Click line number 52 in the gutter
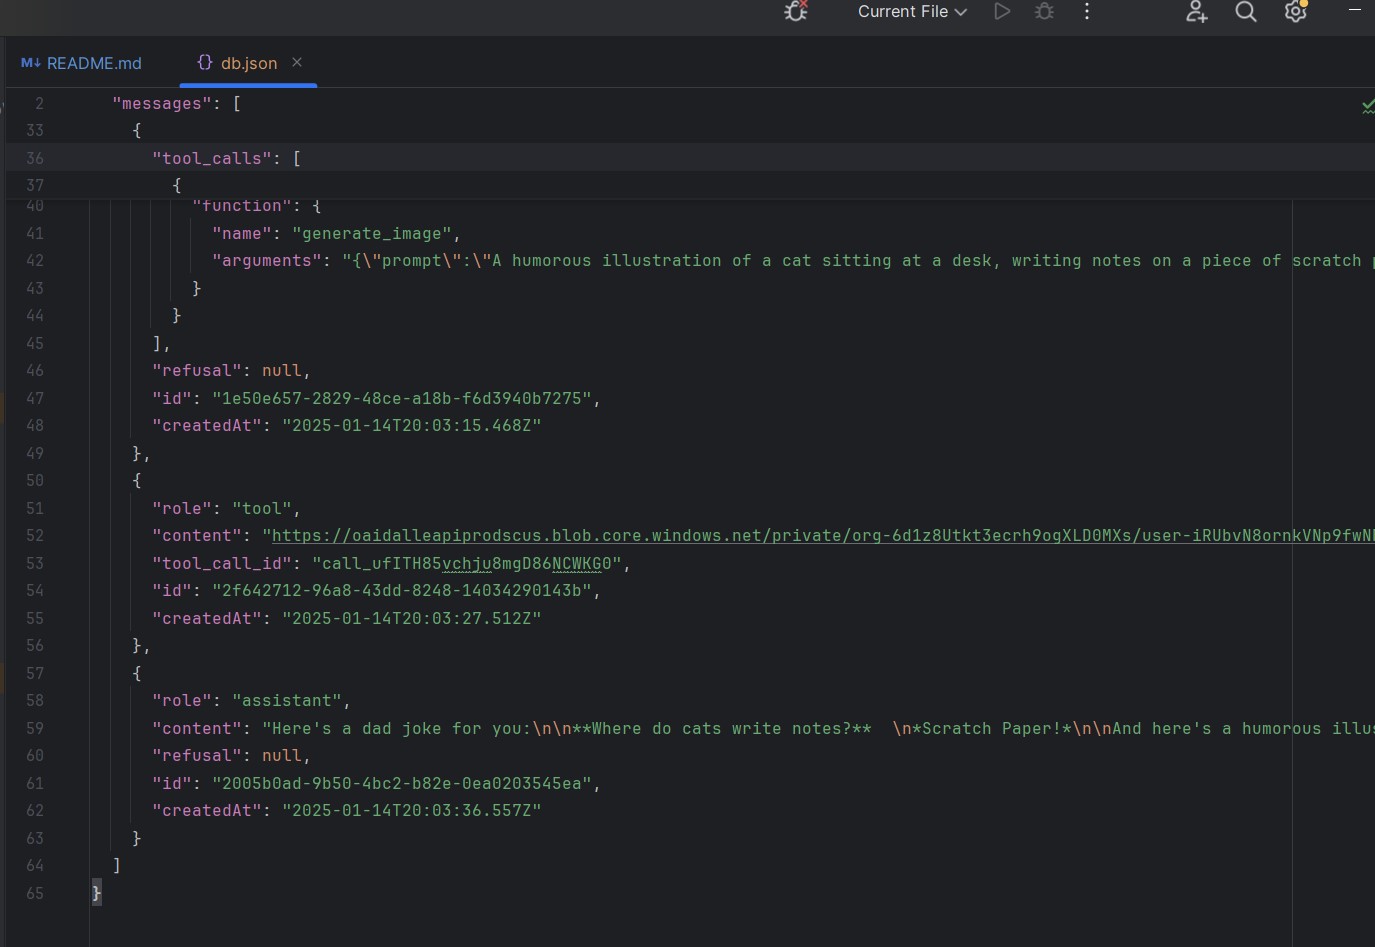 pyautogui.click(x=35, y=536)
